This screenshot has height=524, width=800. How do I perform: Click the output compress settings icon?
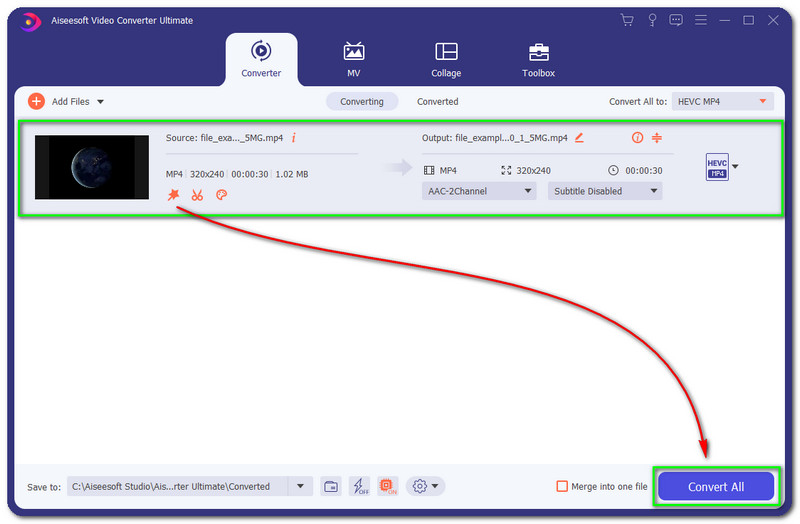(657, 138)
